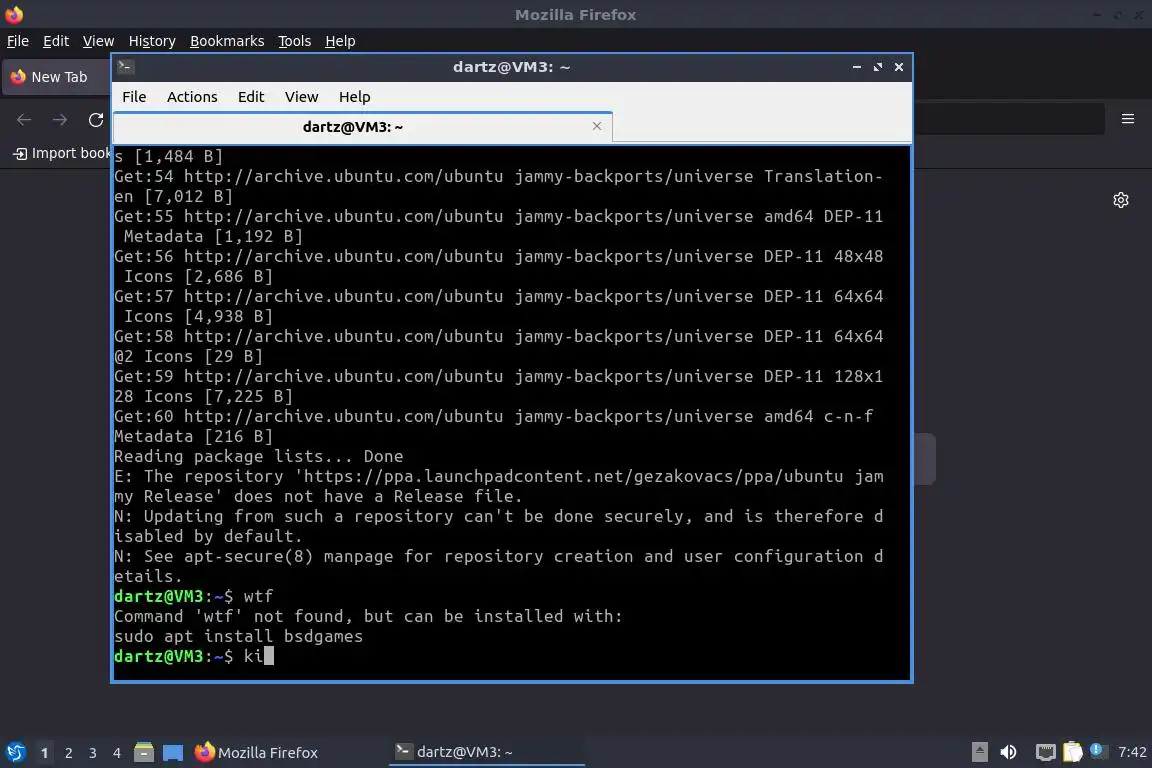Click the Get:54 archive.ubuntu.com URL
This screenshot has width=1152, height=768.
[x=343, y=176]
